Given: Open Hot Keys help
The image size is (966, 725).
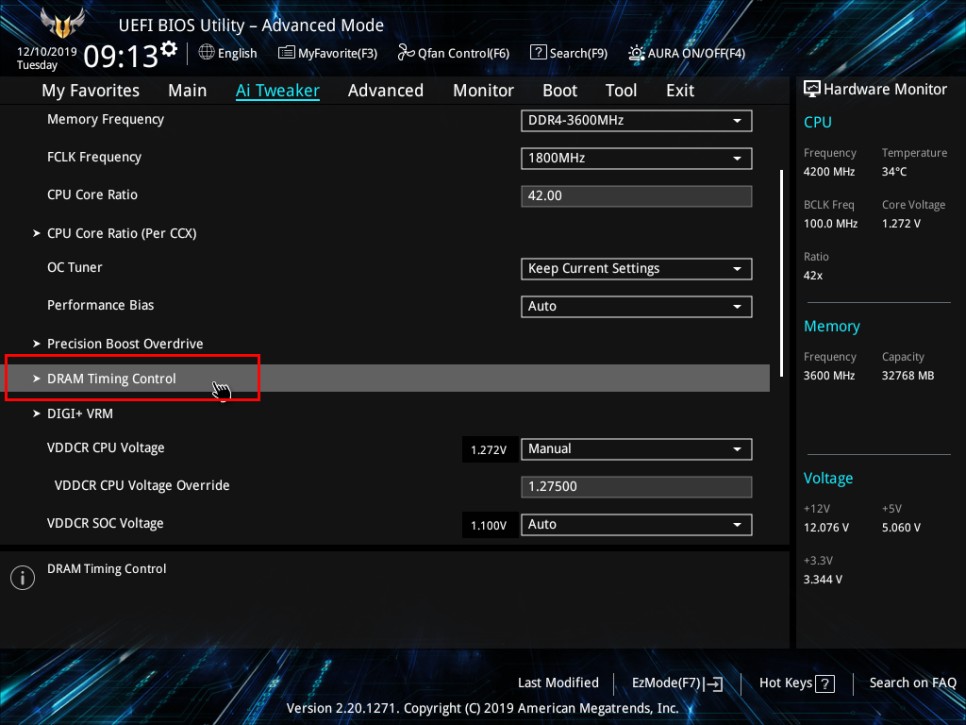Looking at the screenshot, I should pyautogui.click(x=797, y=683).
